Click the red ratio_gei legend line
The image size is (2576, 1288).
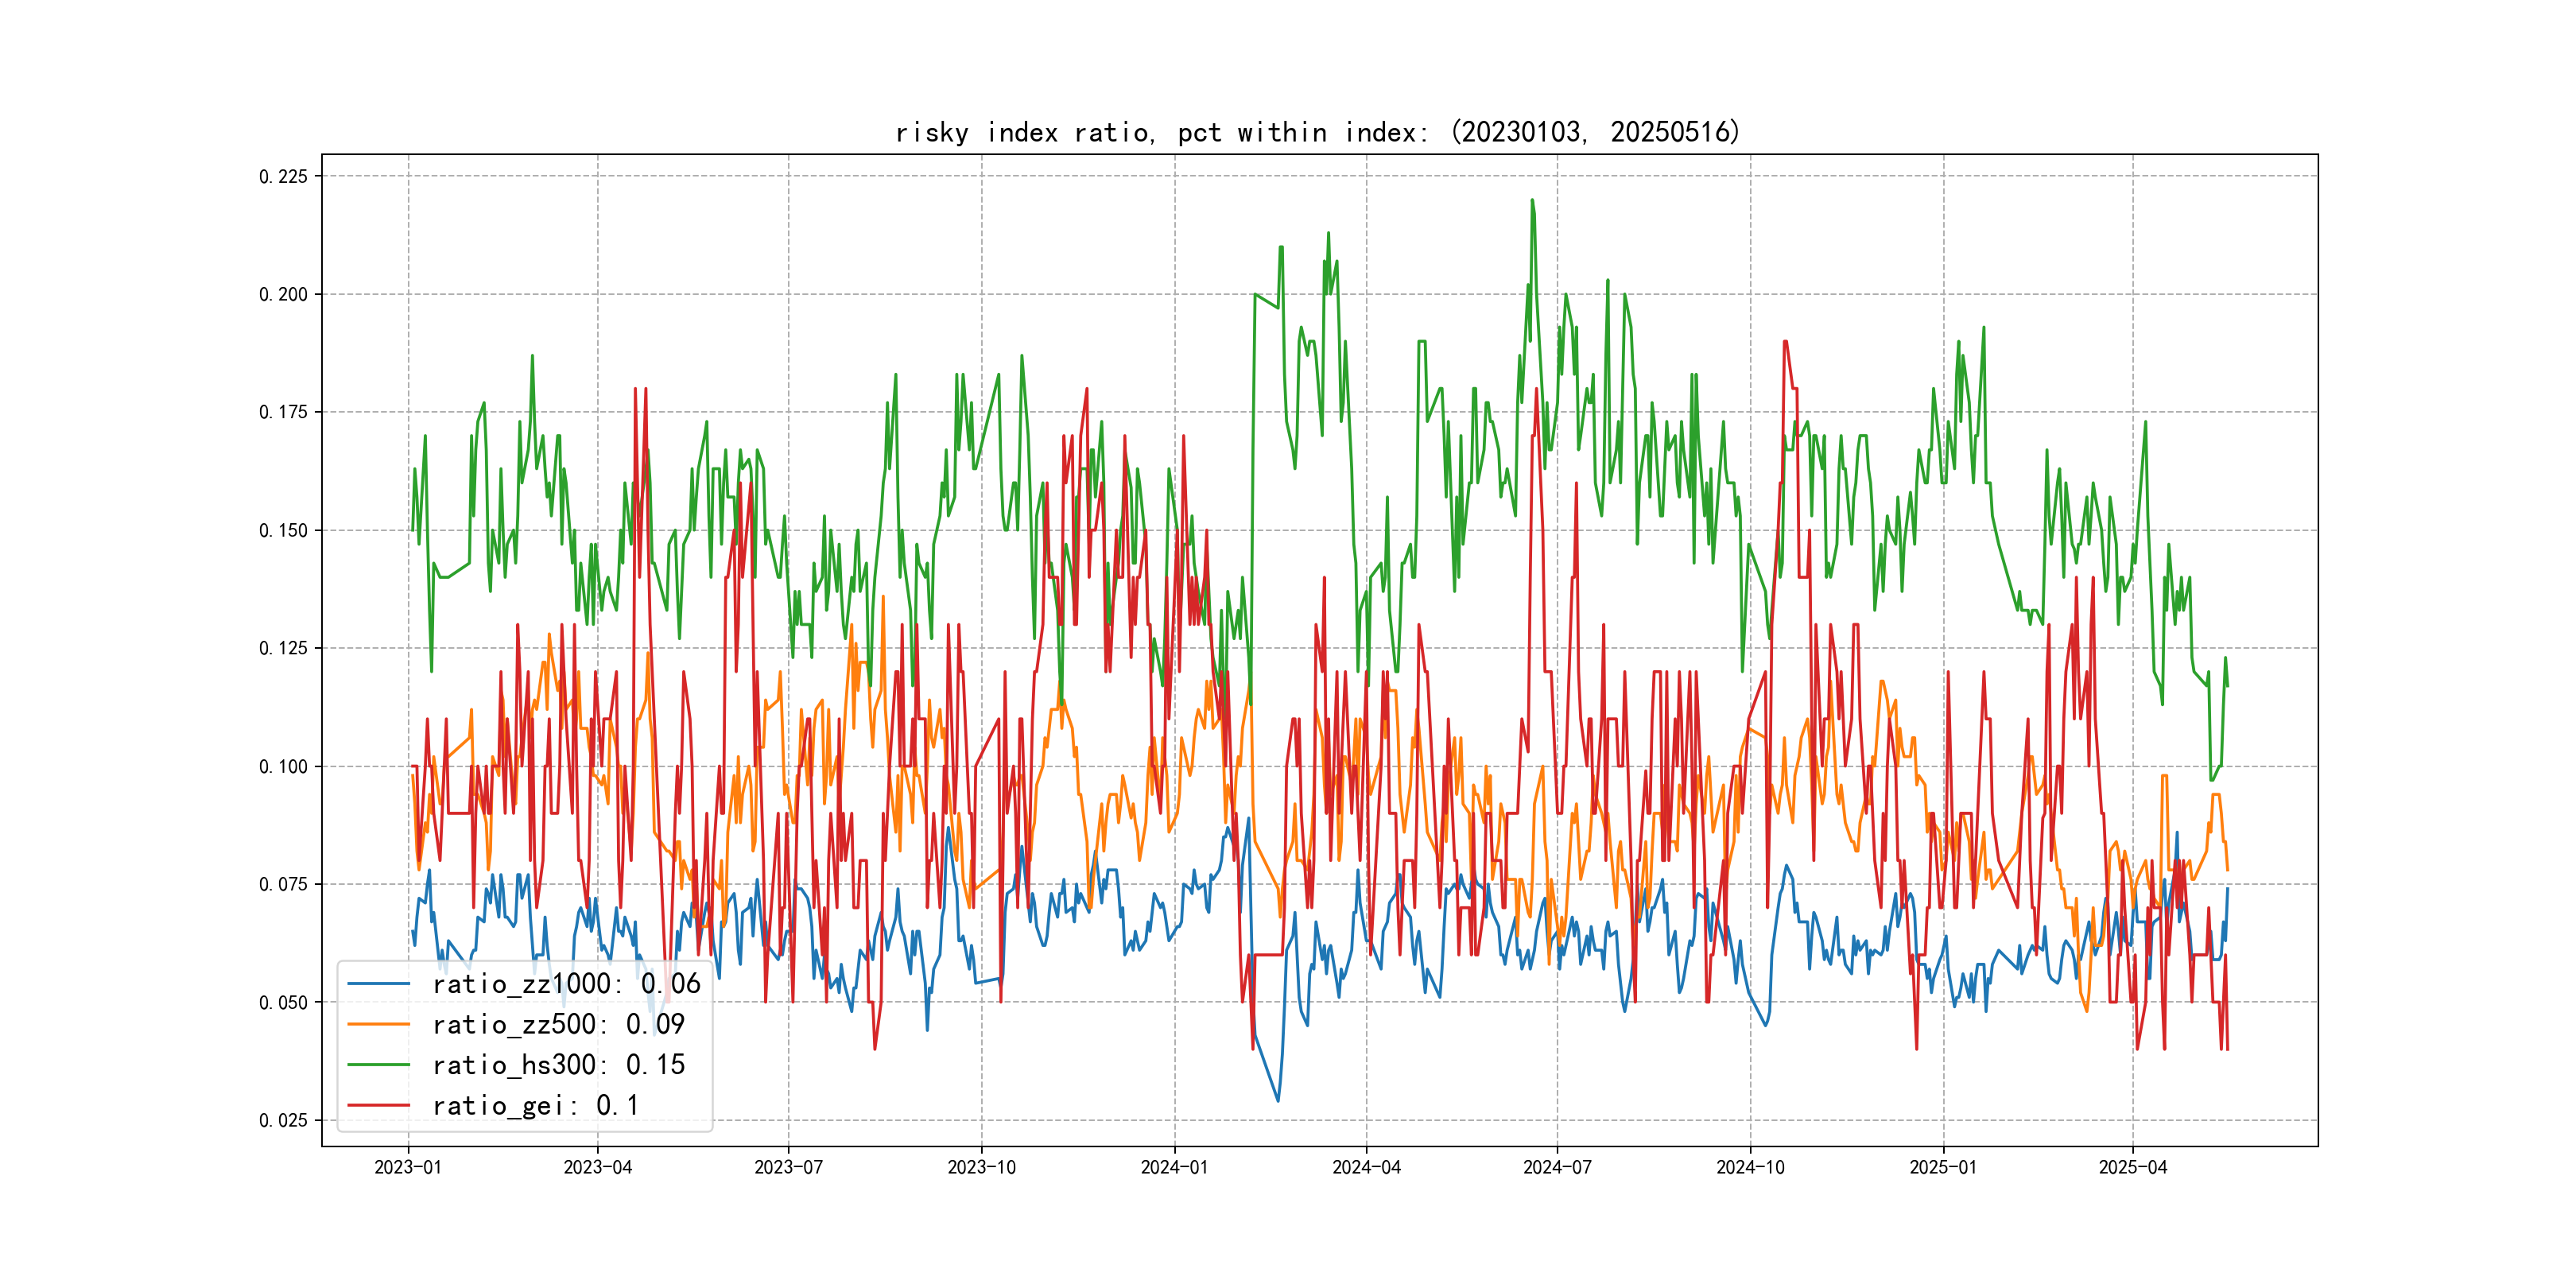[378, 1105]
